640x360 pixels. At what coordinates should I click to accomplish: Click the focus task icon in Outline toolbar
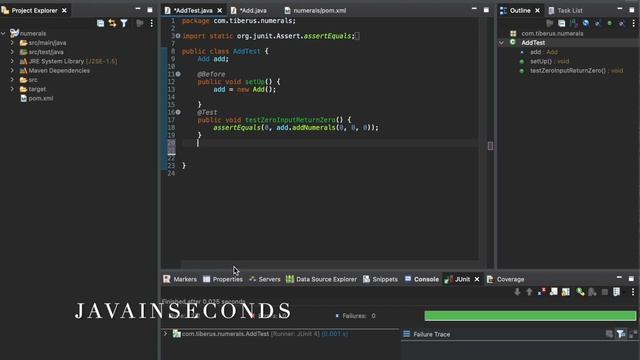click(550, 23)
